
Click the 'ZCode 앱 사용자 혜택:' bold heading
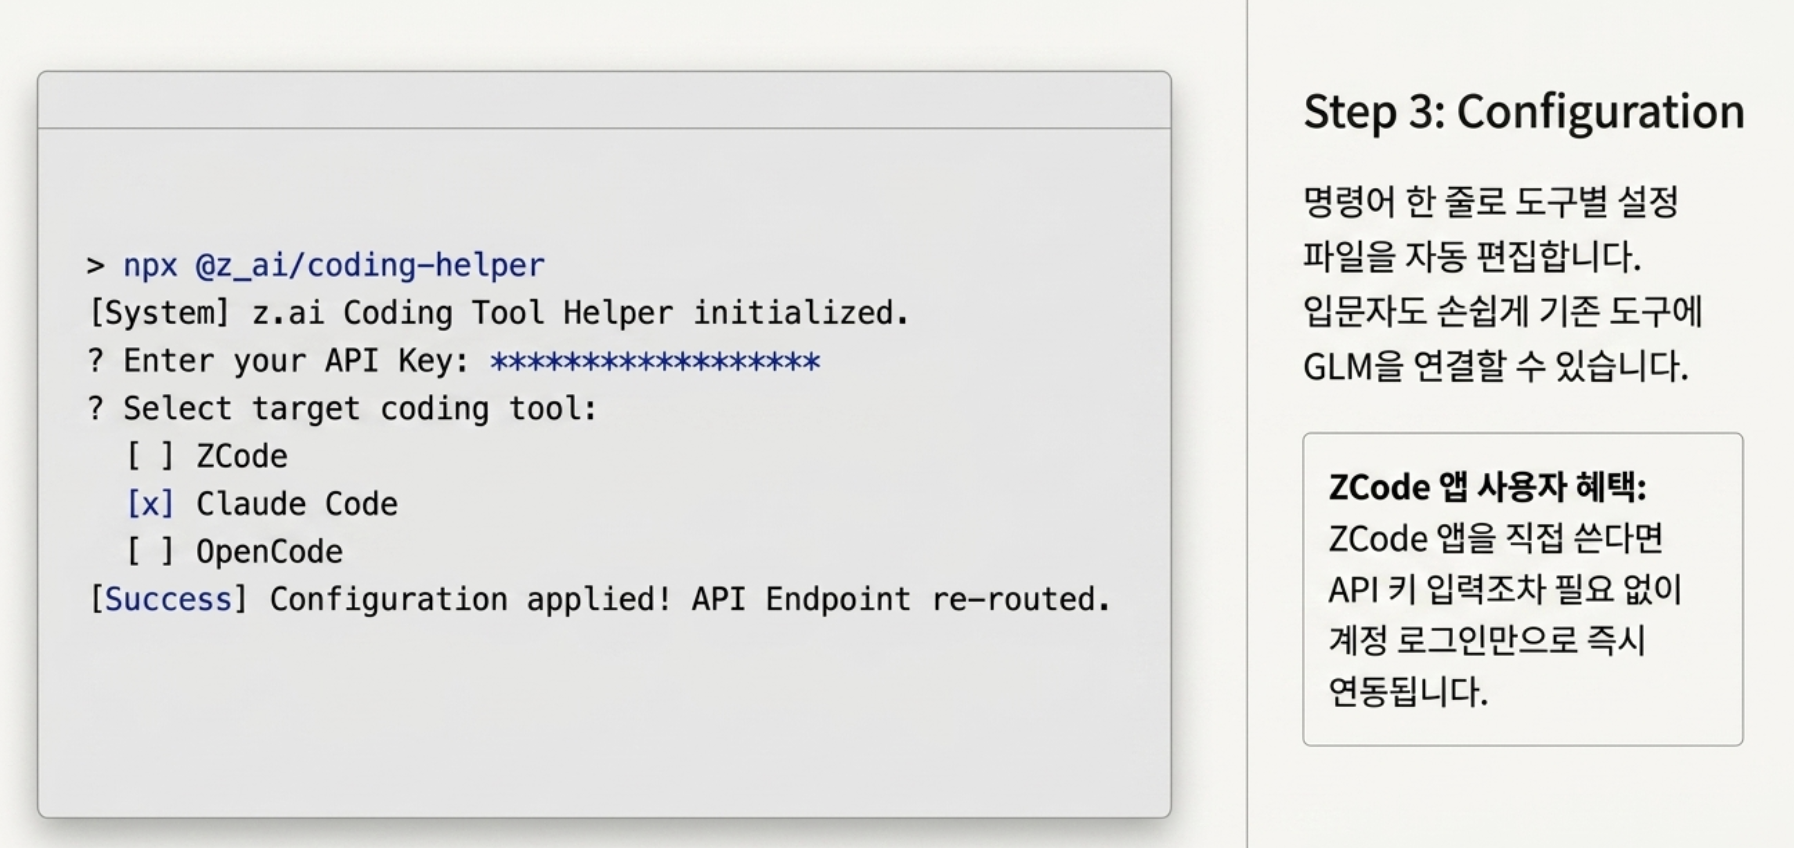pos(1487,487)
